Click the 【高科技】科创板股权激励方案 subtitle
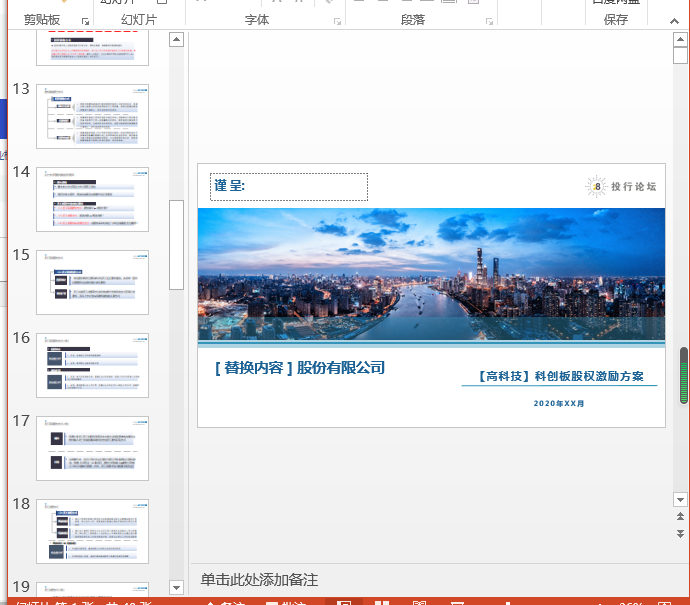Viewport: 690px width, 605px height. coord(561,376)
